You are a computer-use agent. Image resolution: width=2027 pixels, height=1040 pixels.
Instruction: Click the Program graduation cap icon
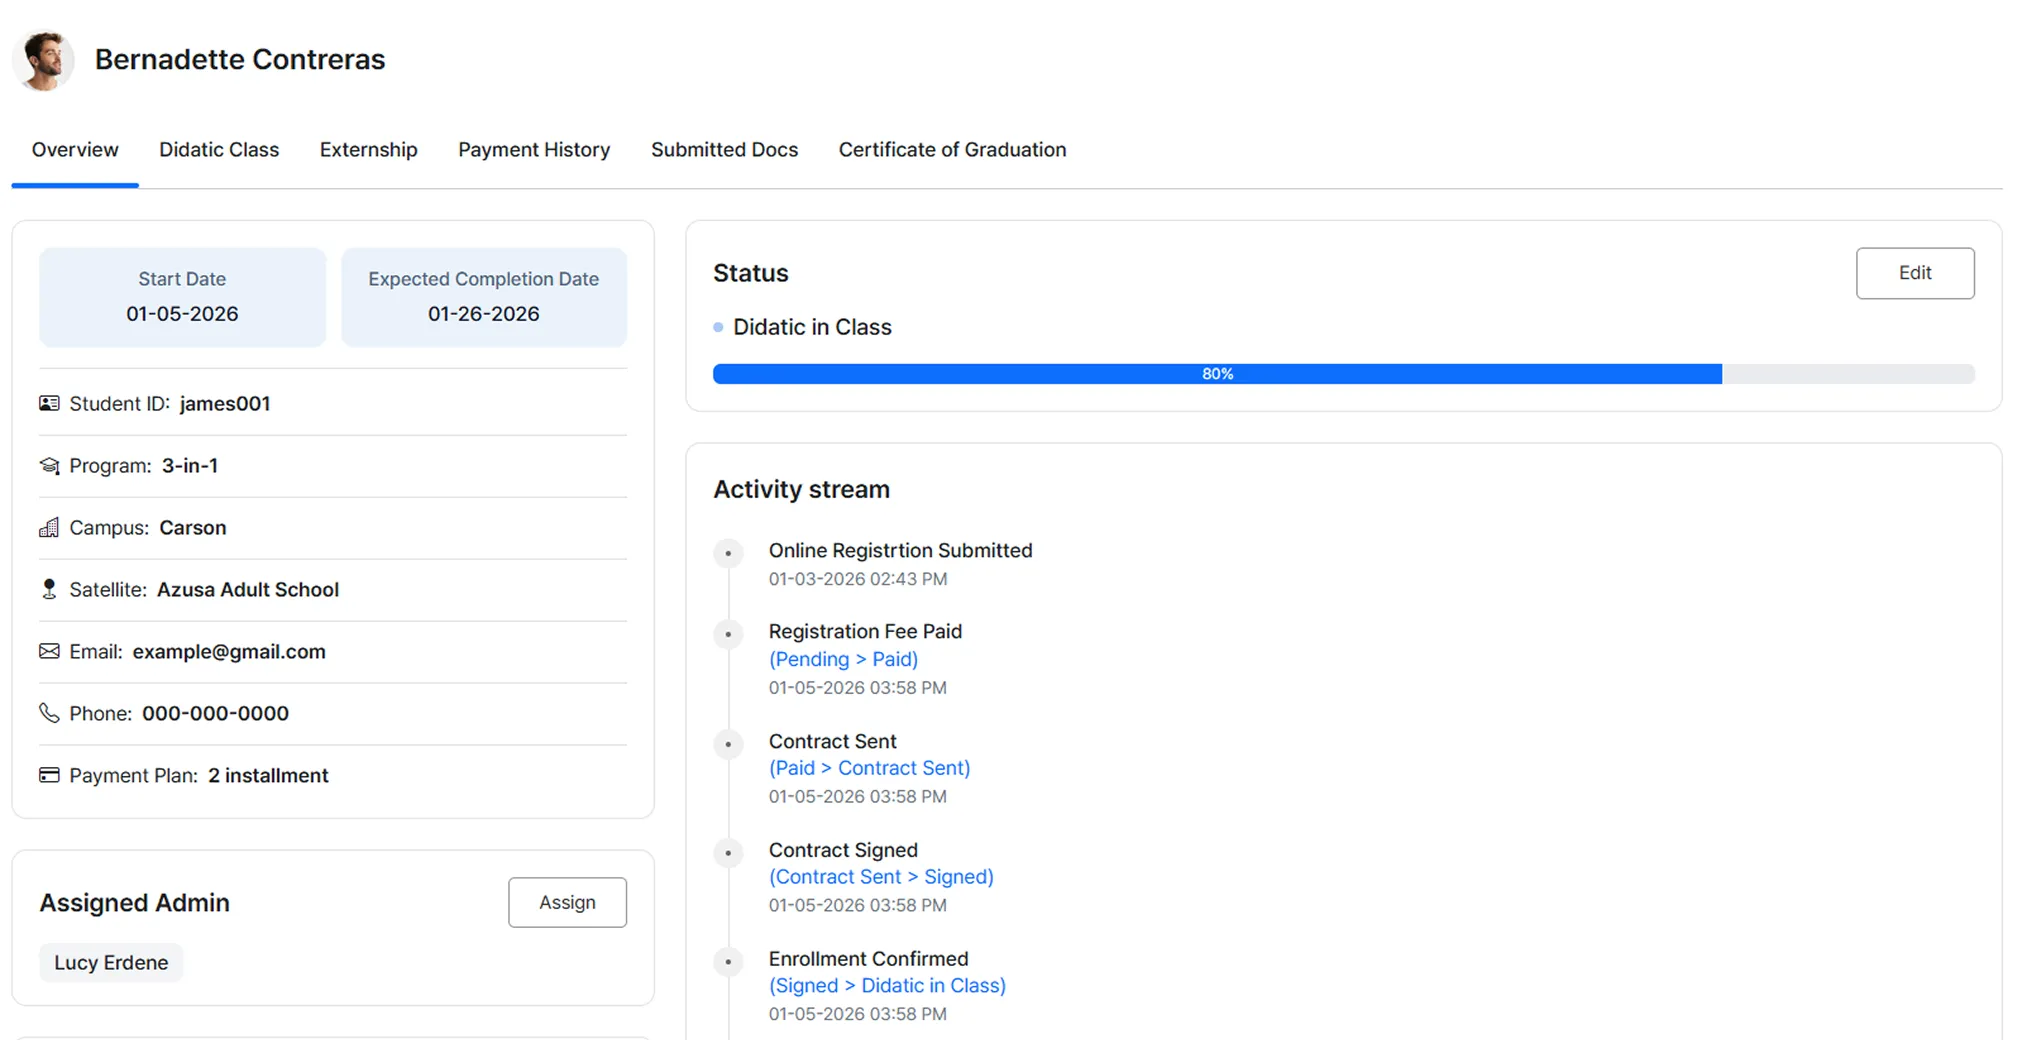[49, 465]
